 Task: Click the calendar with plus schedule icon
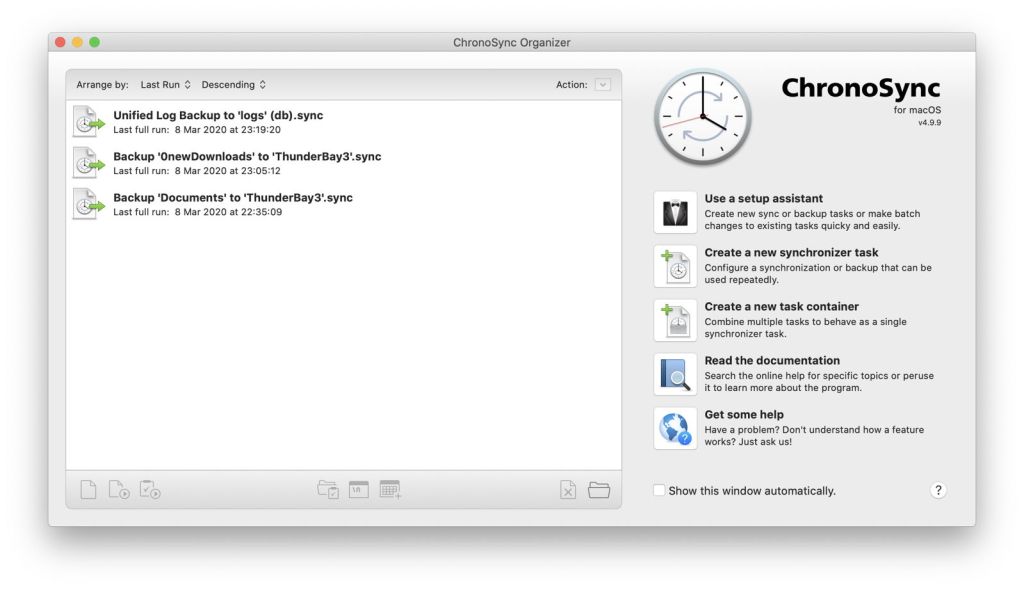click(390, 490)
